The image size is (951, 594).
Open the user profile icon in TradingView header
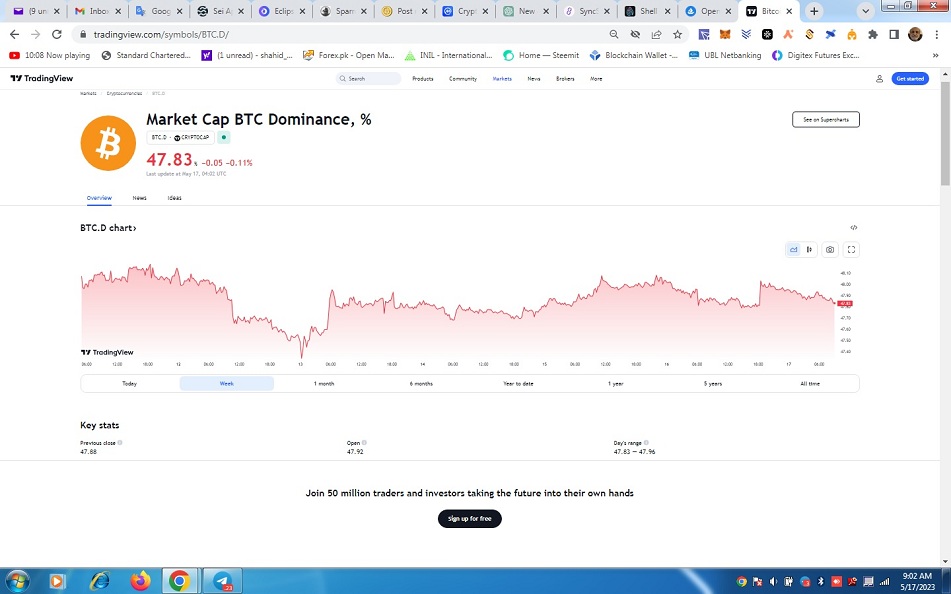(x=879, y=78)
